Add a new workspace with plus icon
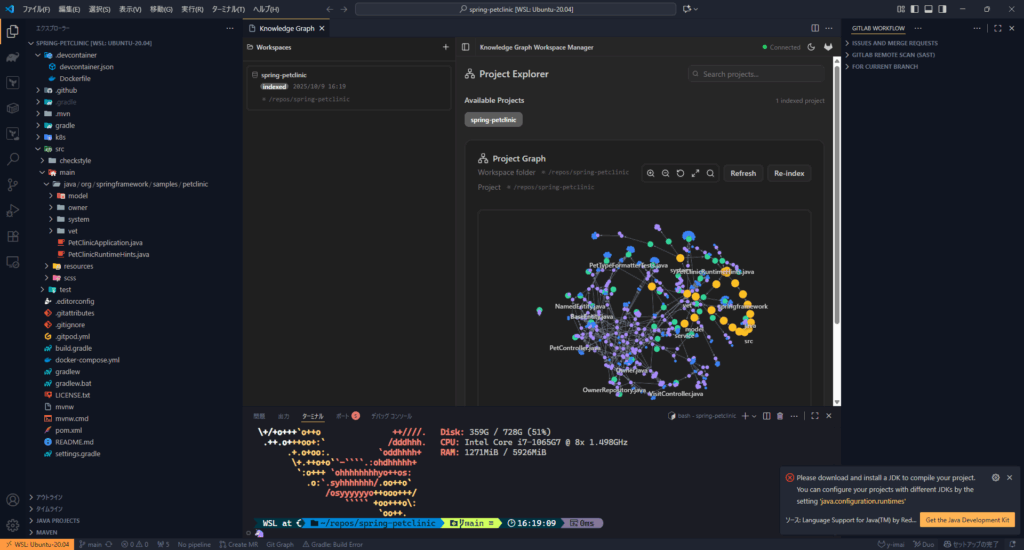1024x550 pixels. [x=445, y=47]
